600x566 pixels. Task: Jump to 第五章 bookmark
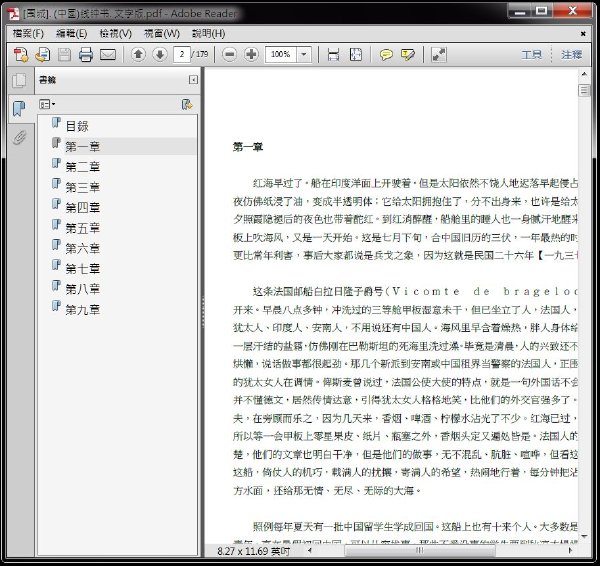click(x=83, y=228)
